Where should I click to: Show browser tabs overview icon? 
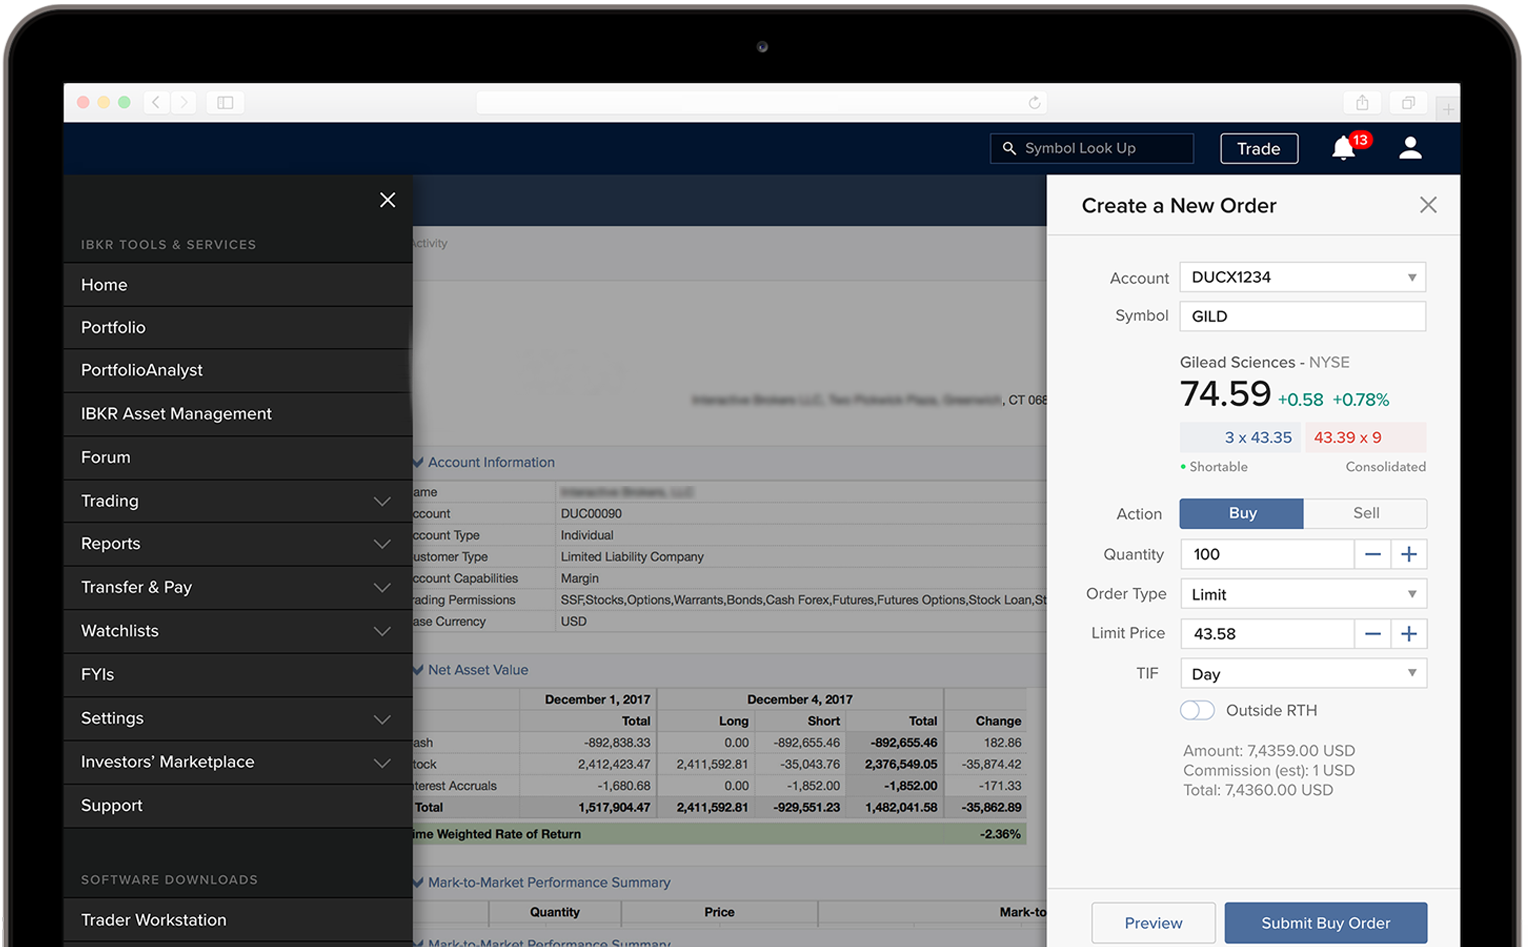tap(1408, 102)
